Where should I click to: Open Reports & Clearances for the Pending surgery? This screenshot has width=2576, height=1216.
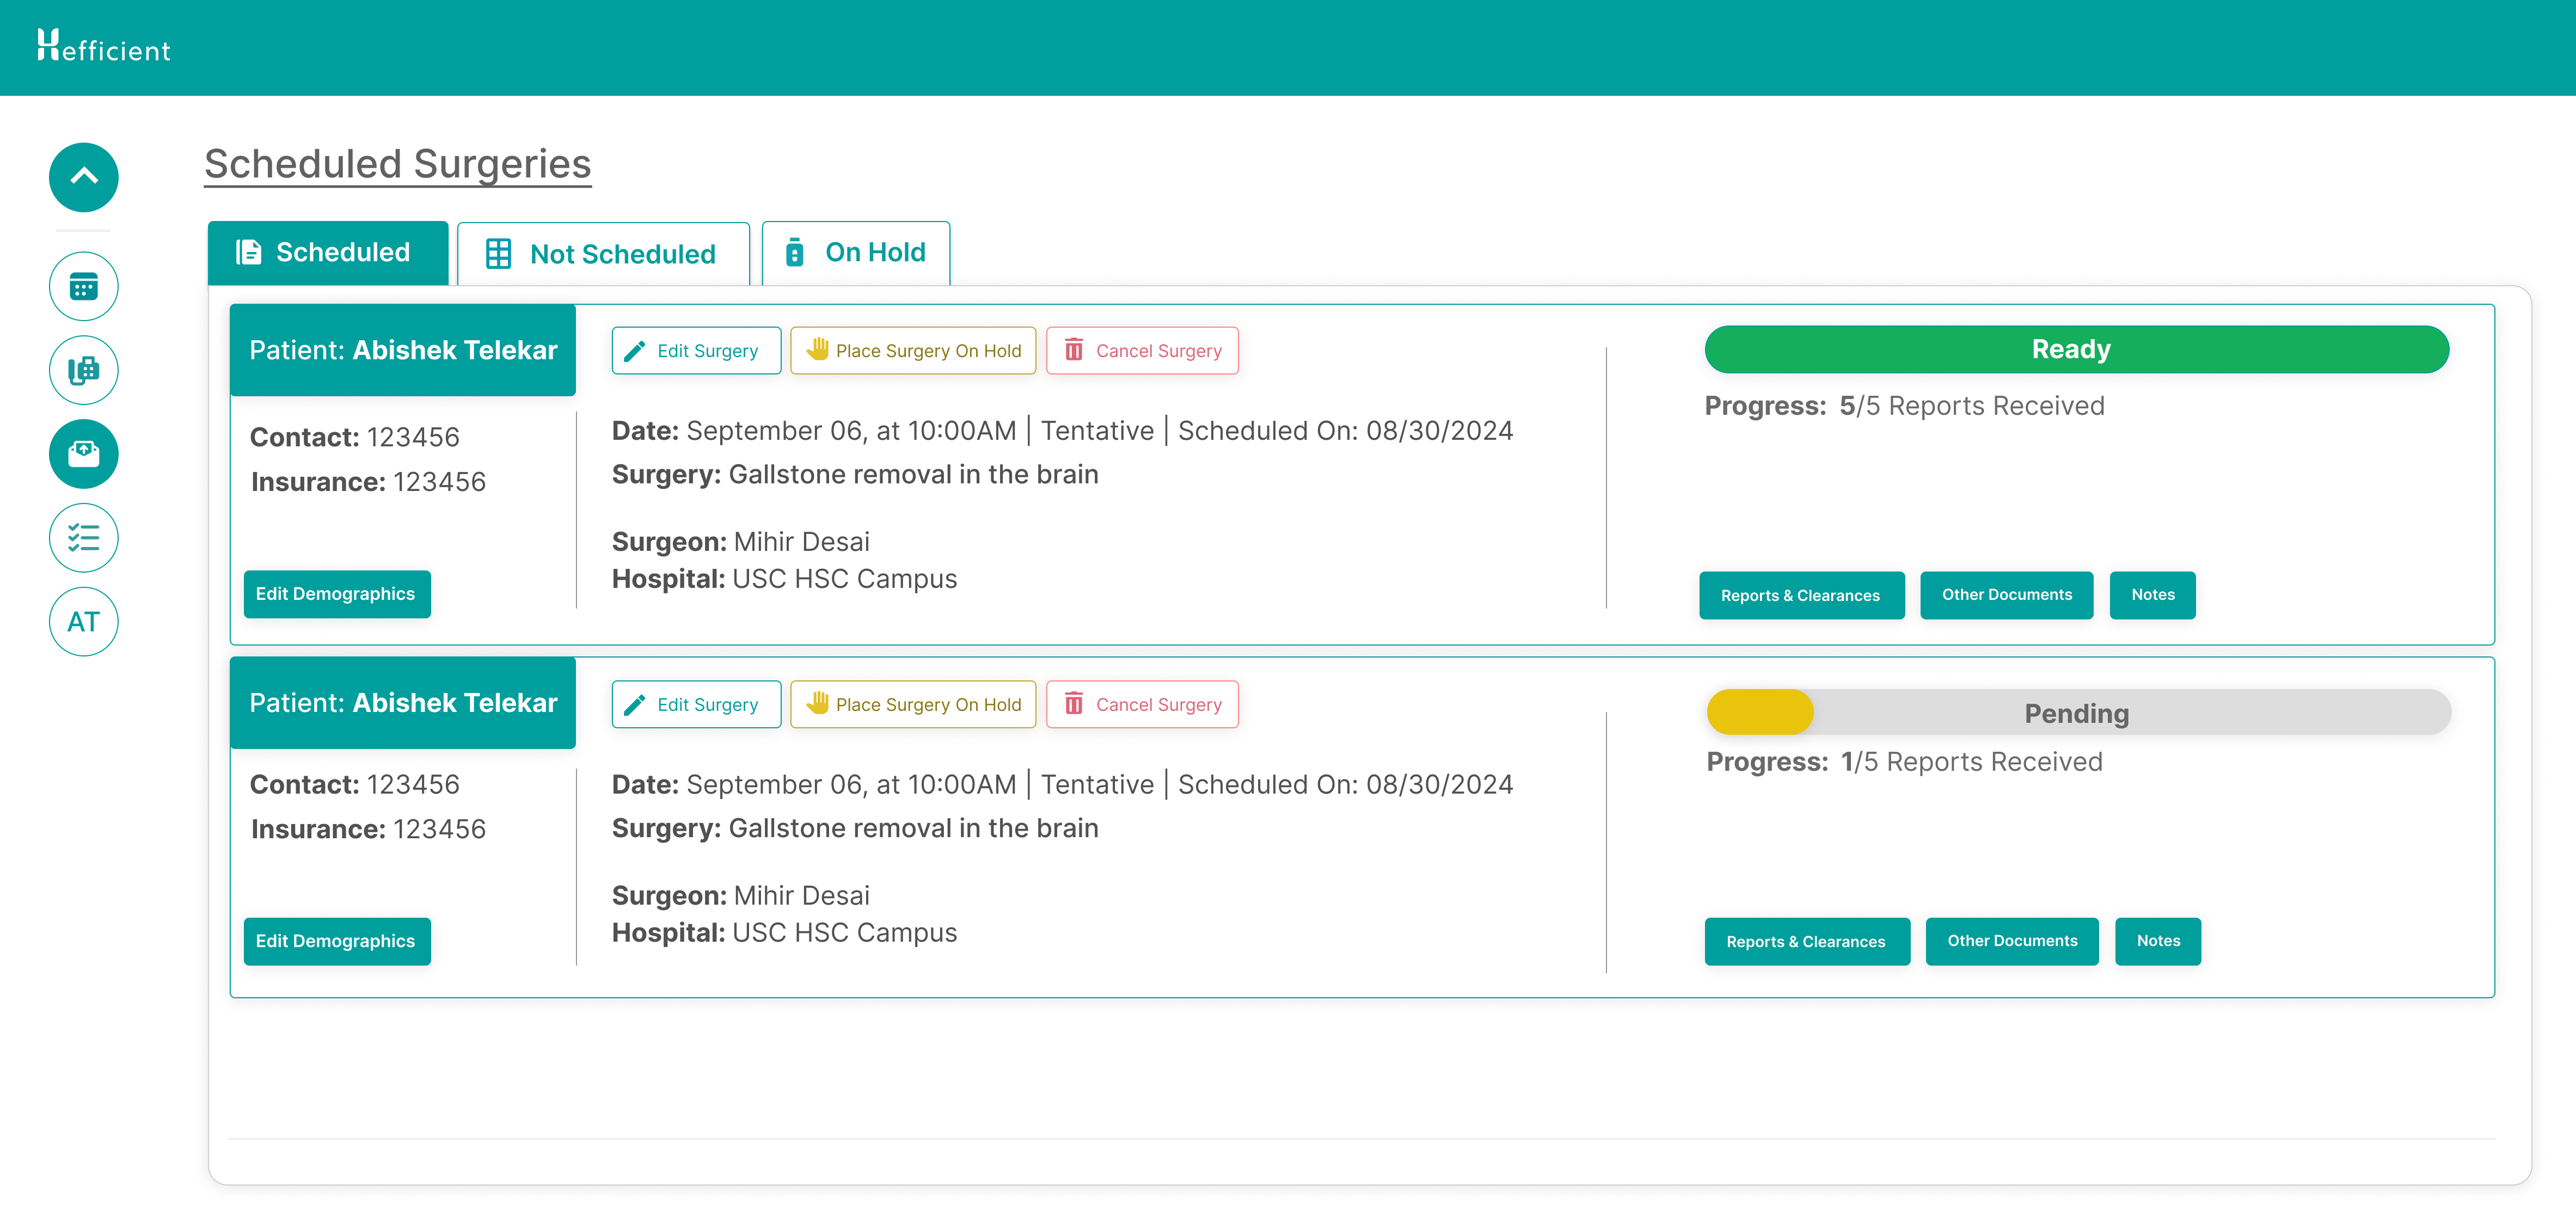point(1808,942)
